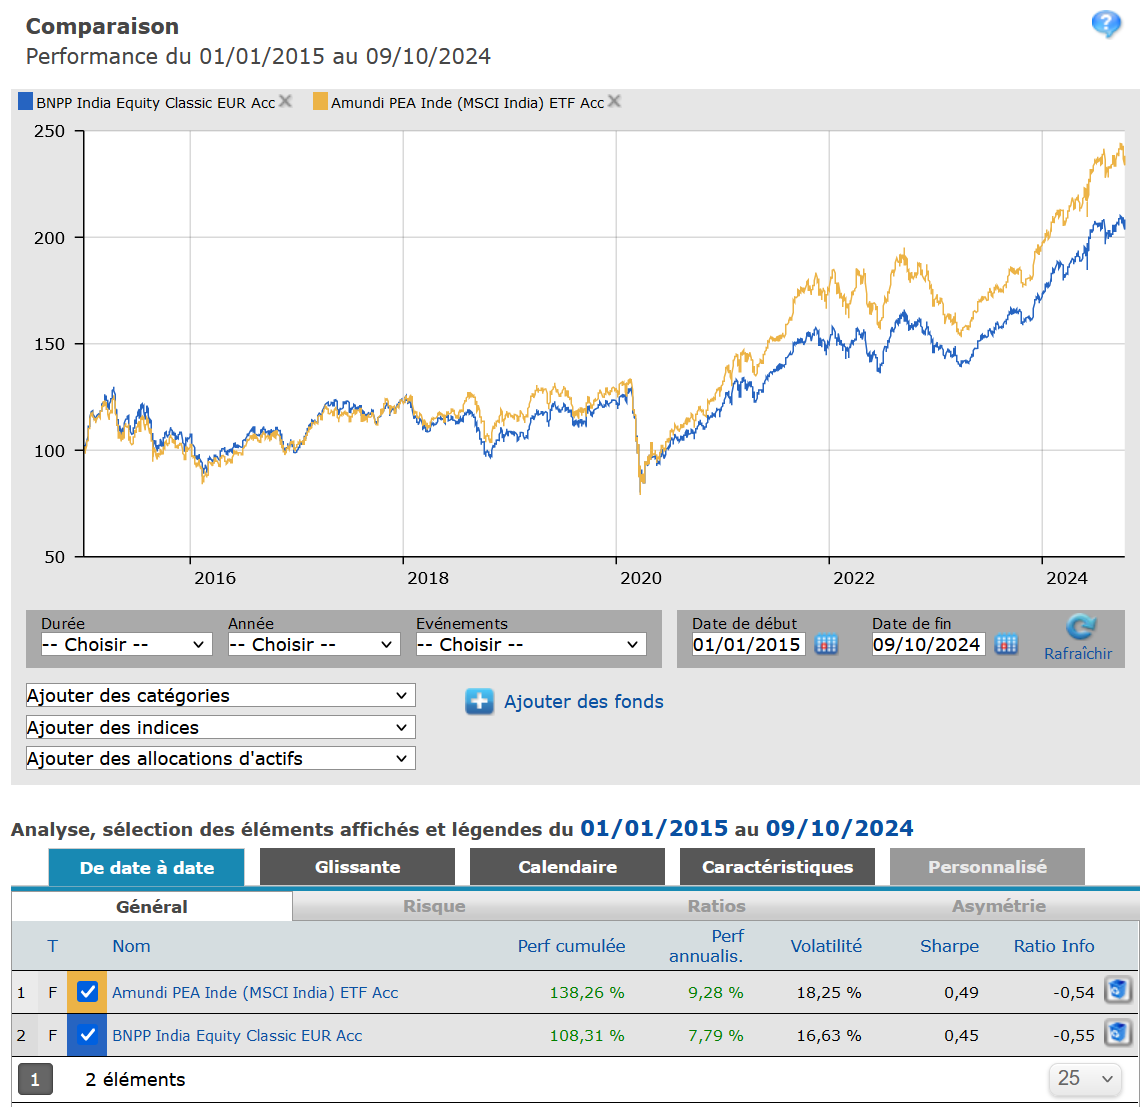This screenshot has height=1107, width=1144.
Task: Click the Date de début input field
Action: (x=748, y=644)
